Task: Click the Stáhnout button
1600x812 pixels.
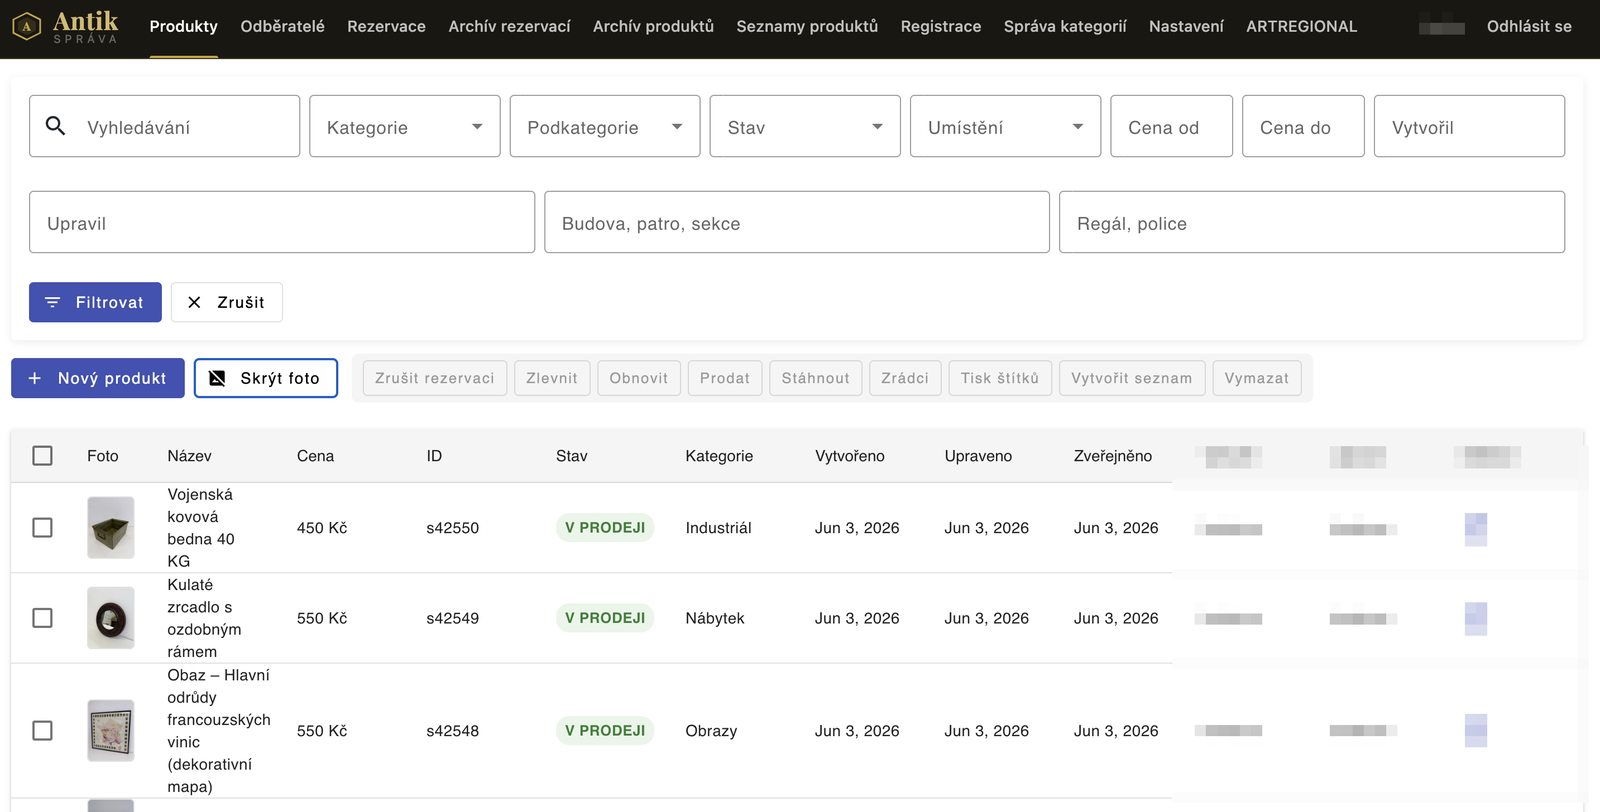Action: tap(816, 378)
